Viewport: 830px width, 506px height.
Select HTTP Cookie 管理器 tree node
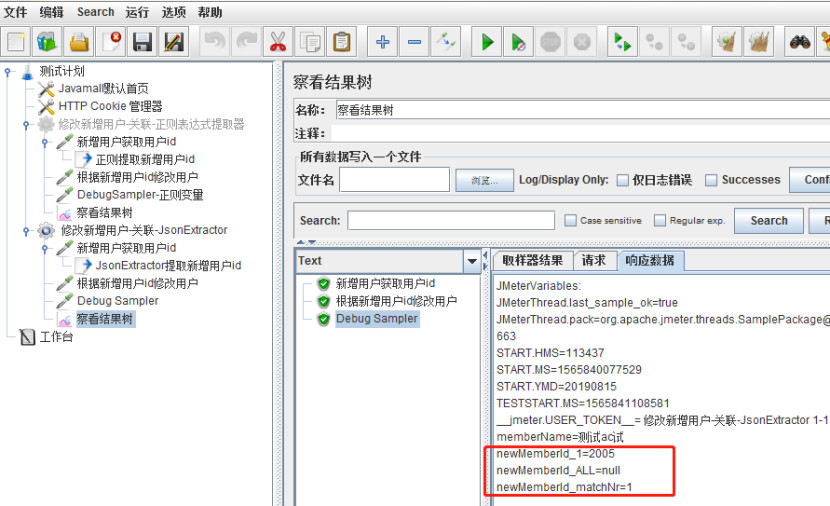pyautogui.click(x=110, y=106)
